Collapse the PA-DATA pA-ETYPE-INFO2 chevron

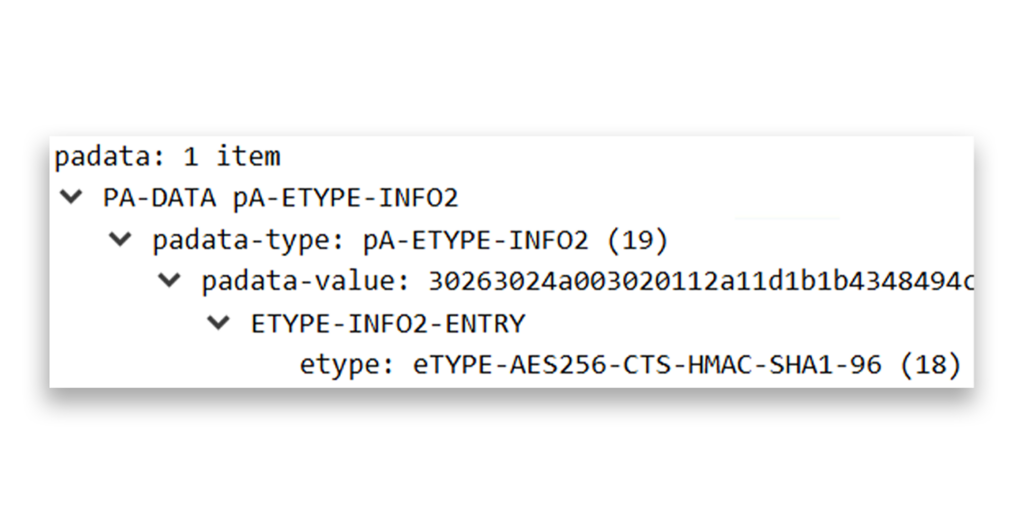tap(70, 197)
